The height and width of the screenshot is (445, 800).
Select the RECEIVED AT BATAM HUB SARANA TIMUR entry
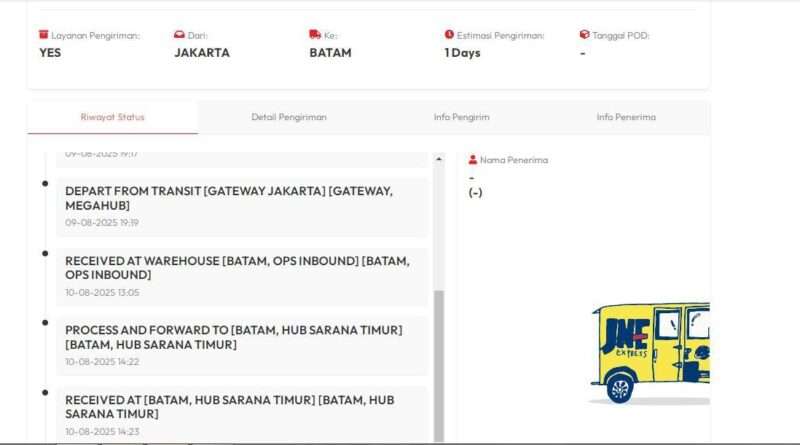[242, 414]
